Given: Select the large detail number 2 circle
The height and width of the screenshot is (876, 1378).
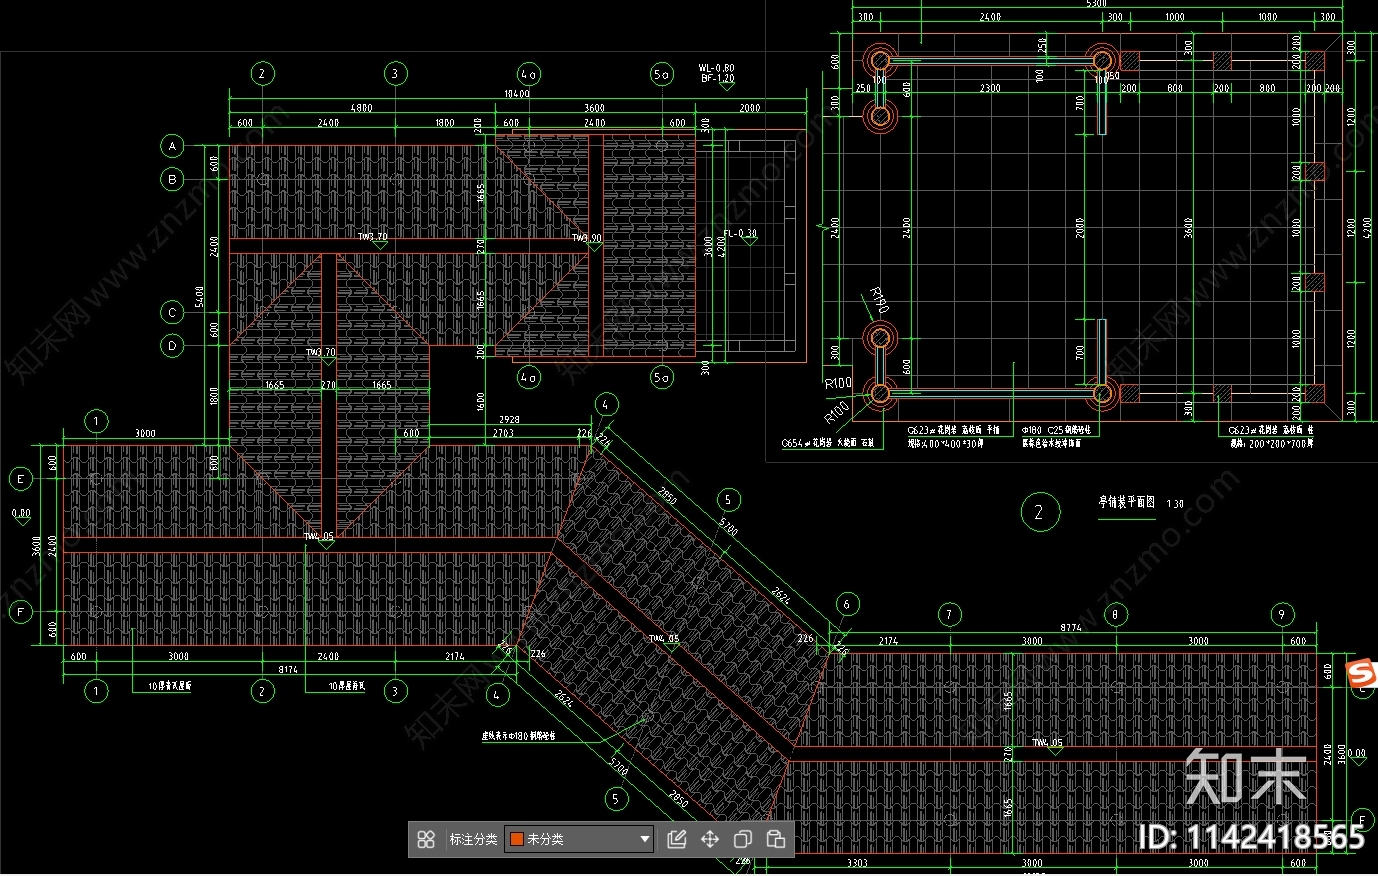Looking at the screenshot, I should (x=1039, y=512).
